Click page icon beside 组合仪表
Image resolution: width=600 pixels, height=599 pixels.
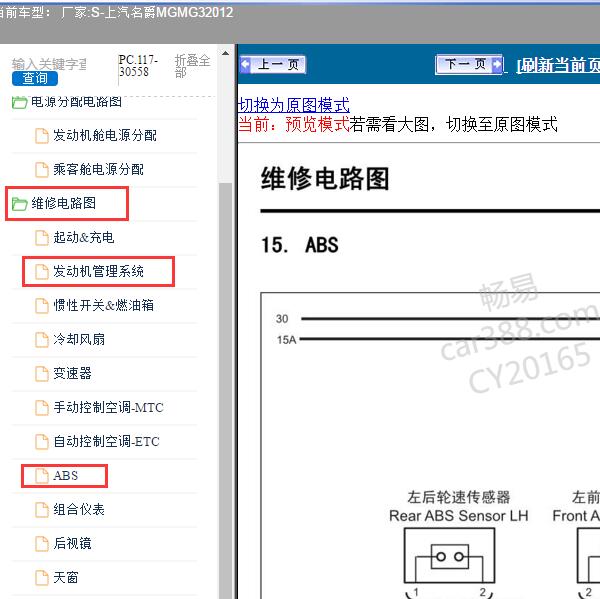tap(42, 510)
